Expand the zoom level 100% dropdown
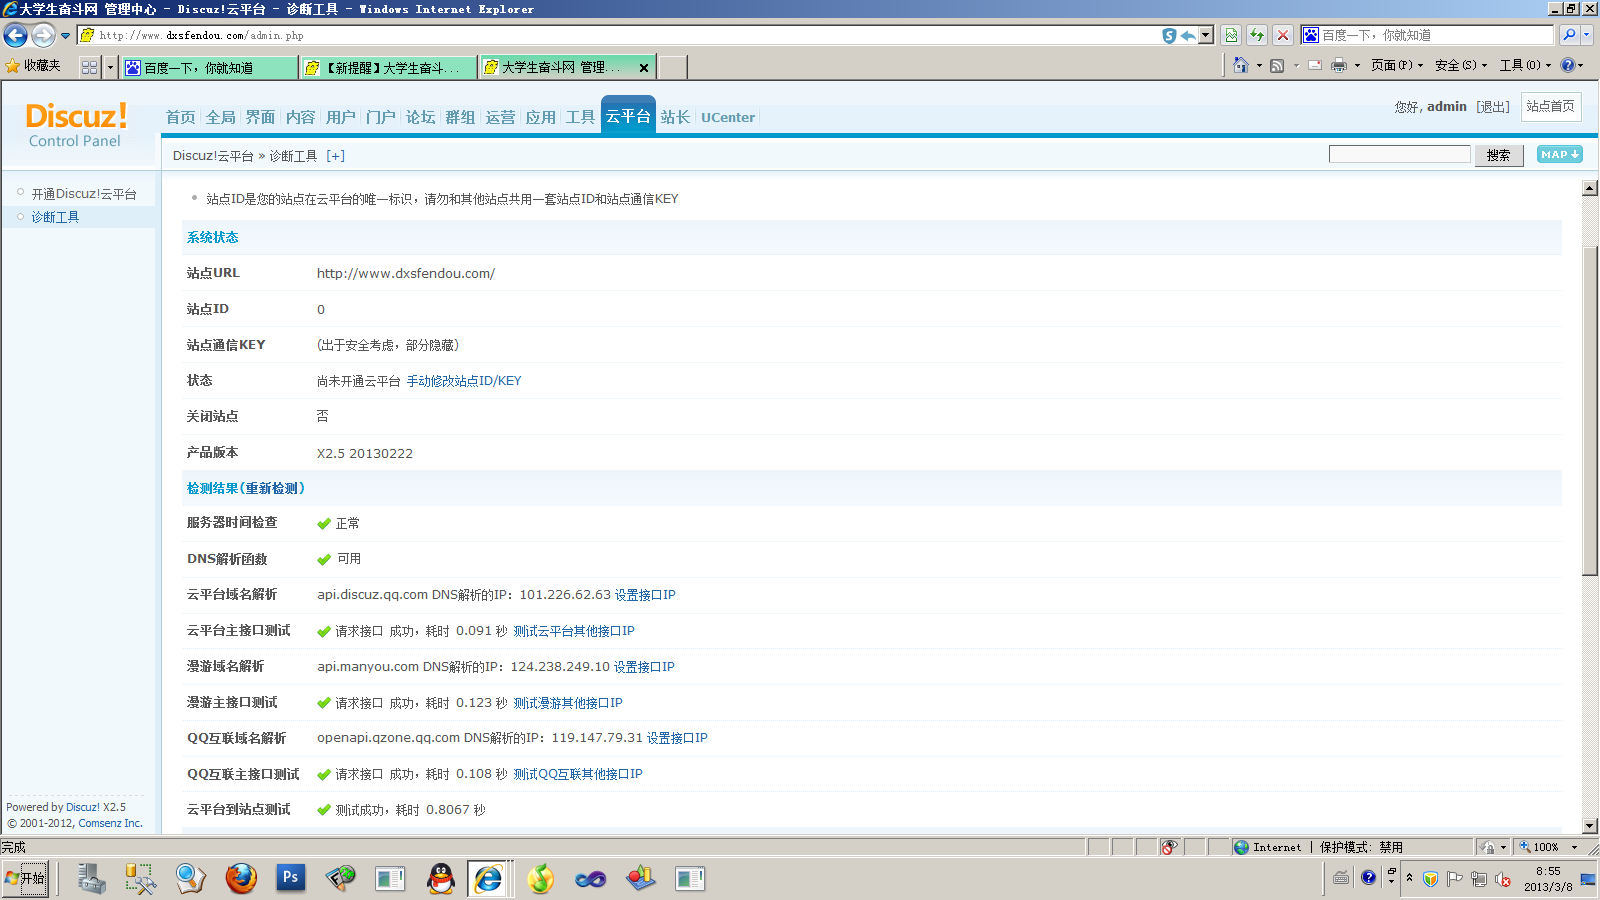Screen dimensions: 1600x900 pyautogui.click(x=1574, y=847)
